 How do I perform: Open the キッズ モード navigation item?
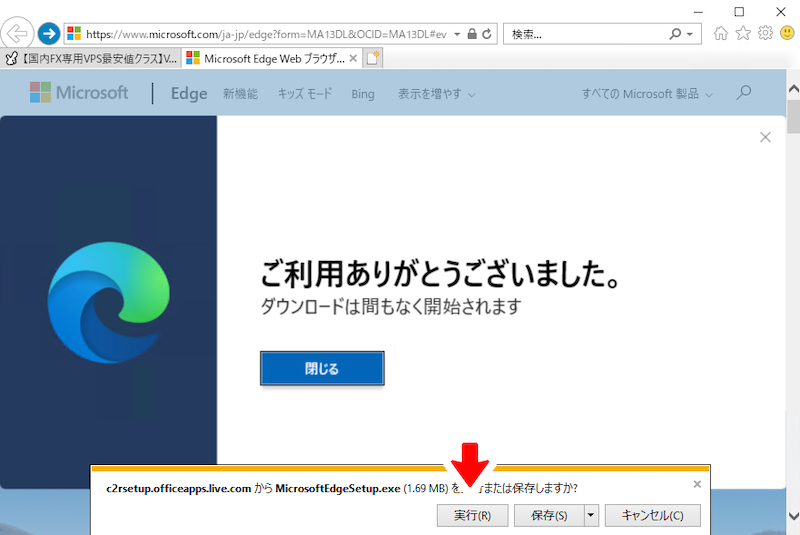[305, 94]
